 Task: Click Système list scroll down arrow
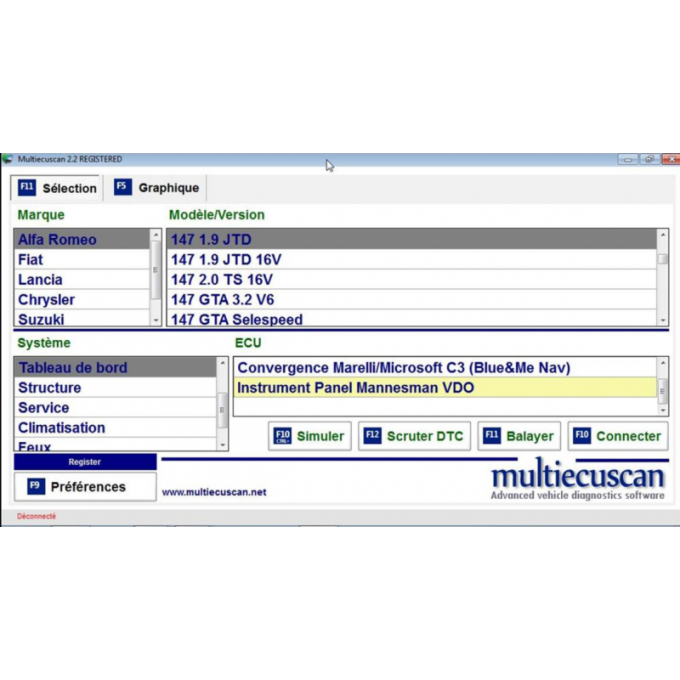(x=222, y=445)
